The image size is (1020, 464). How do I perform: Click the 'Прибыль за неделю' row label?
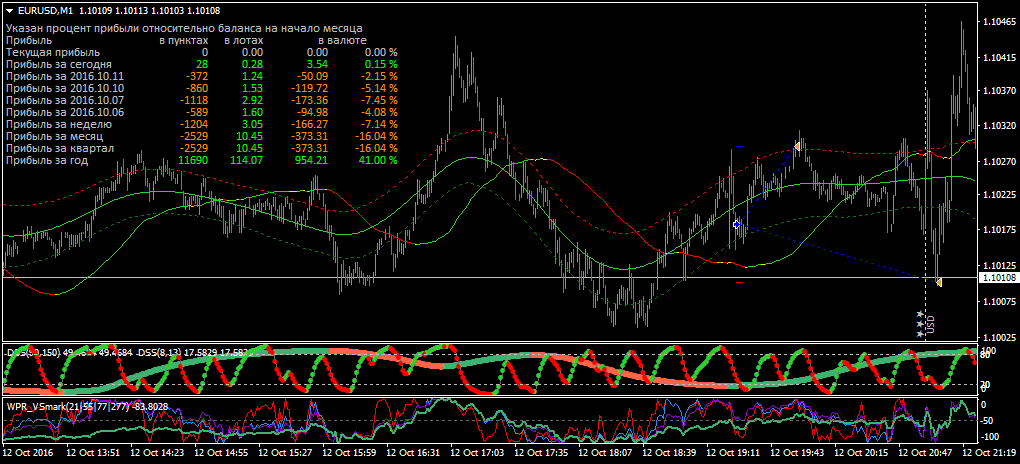click(59, 124)
